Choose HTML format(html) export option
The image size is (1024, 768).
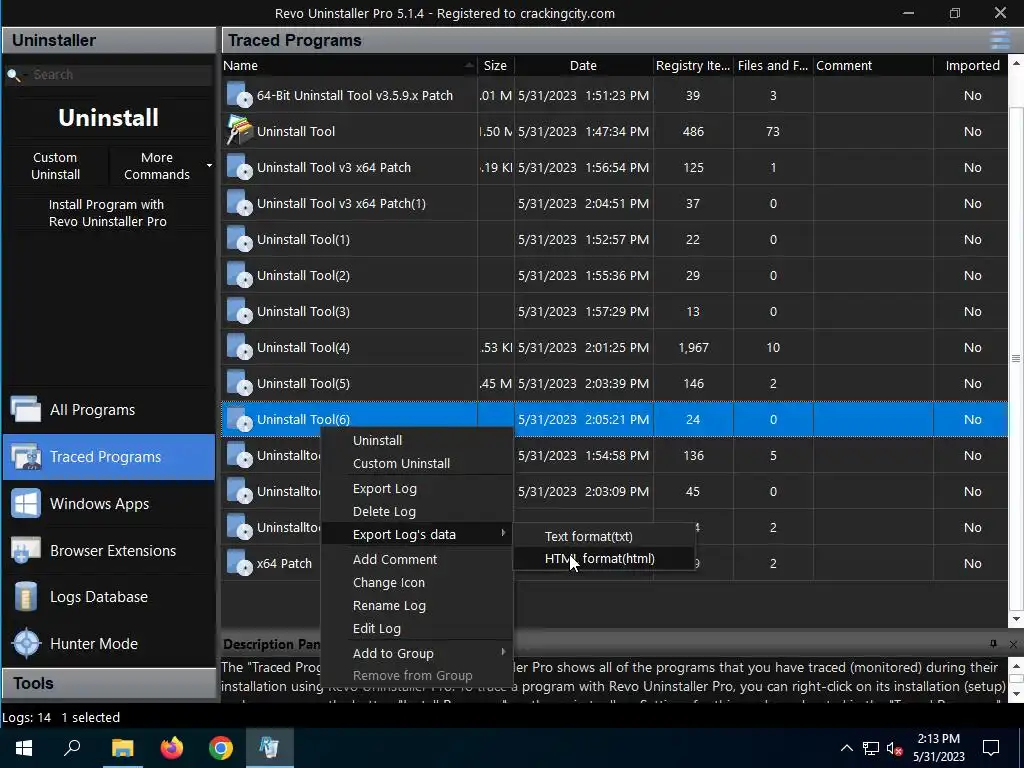tap(604, 558)
